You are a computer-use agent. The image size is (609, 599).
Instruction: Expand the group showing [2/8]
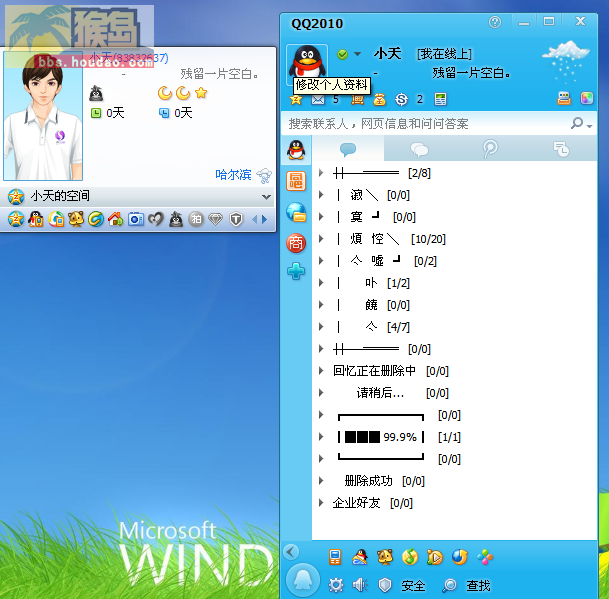pos(321,172)
